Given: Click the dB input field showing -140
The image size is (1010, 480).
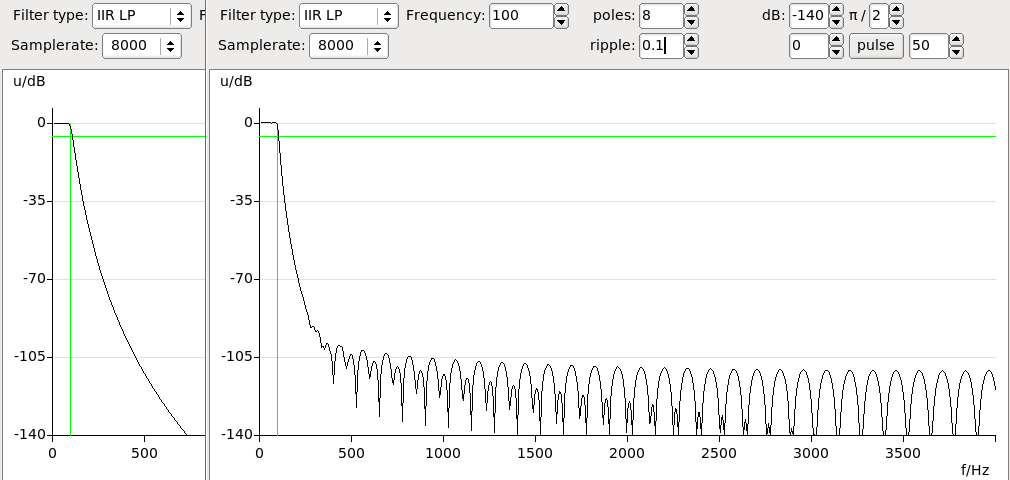Looking at the screenshot, I should (808, 15).
